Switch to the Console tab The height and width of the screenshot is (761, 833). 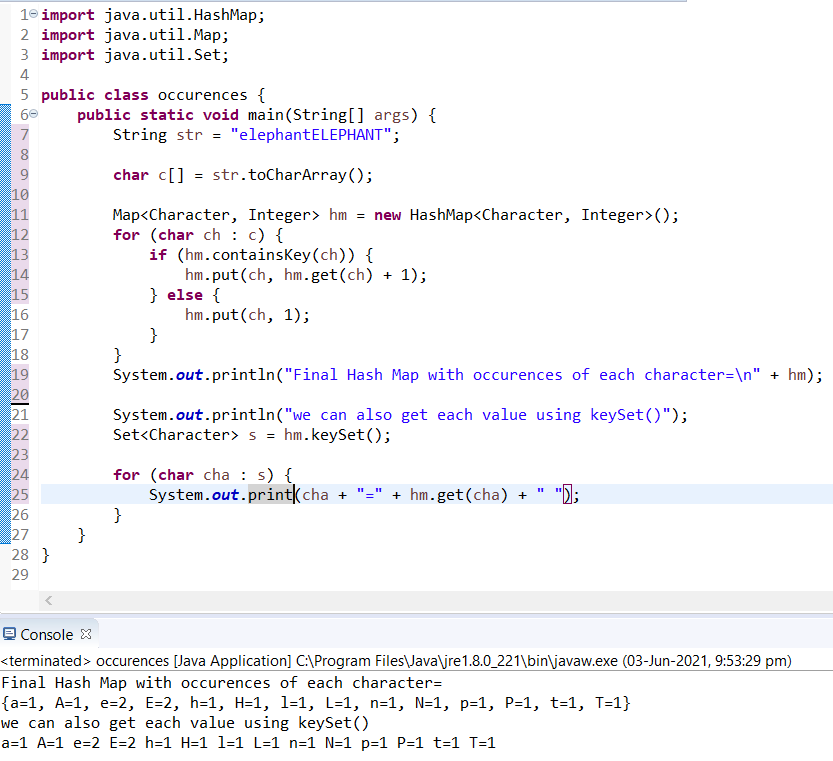pos(46,635)
